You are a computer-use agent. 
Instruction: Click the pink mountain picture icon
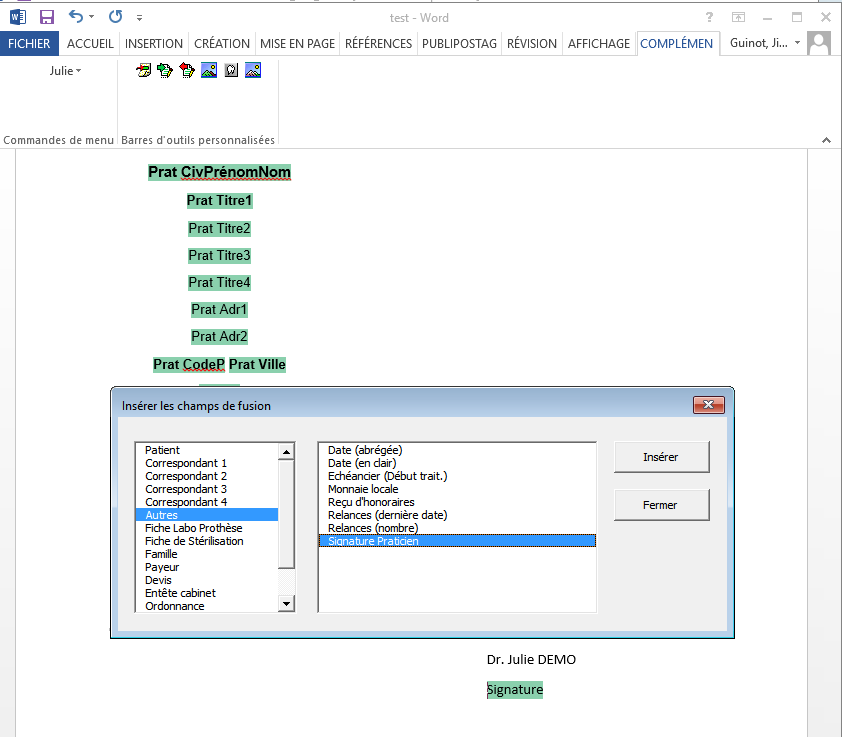click(253, 70)
